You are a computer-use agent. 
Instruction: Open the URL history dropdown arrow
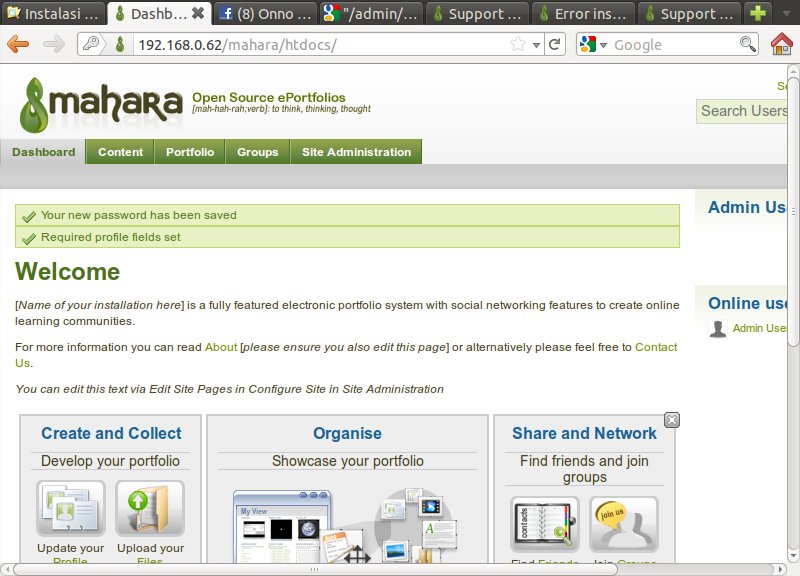click(x=537, y=45)
